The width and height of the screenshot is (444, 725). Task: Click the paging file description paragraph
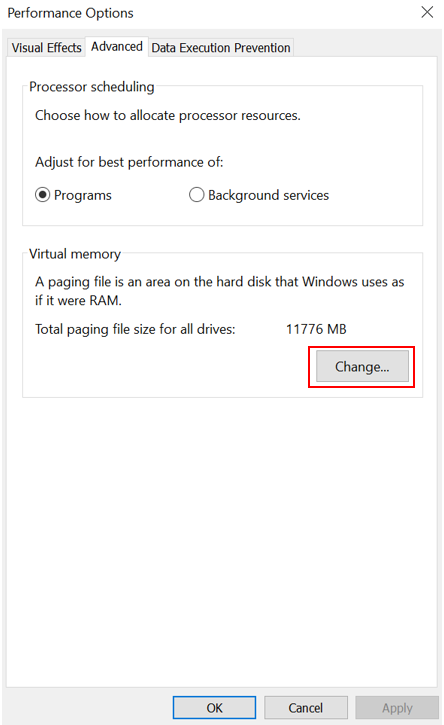pos(220,291)
